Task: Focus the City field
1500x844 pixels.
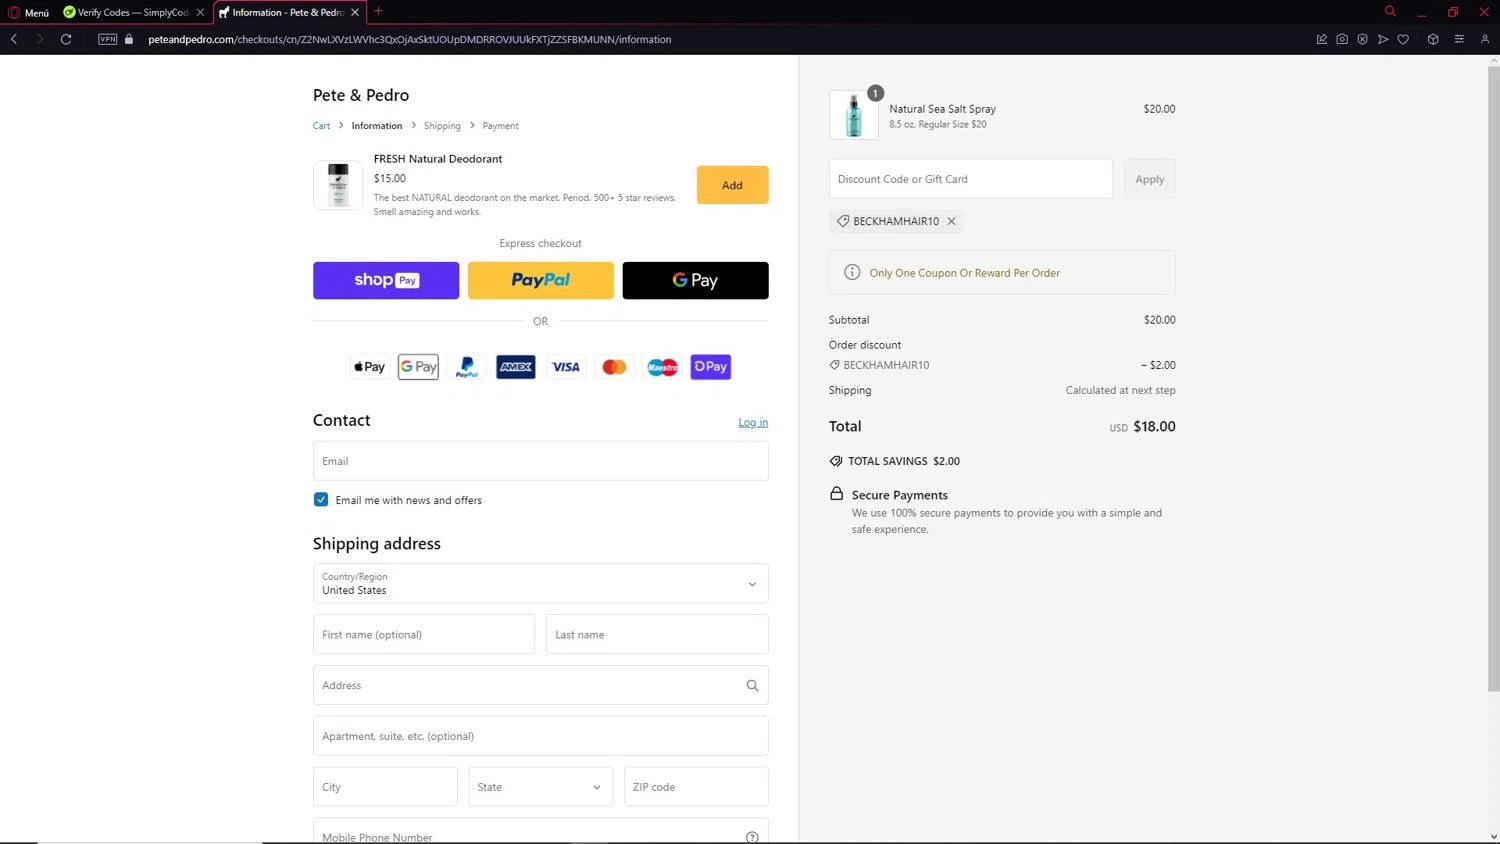Action: pos(385,787)
